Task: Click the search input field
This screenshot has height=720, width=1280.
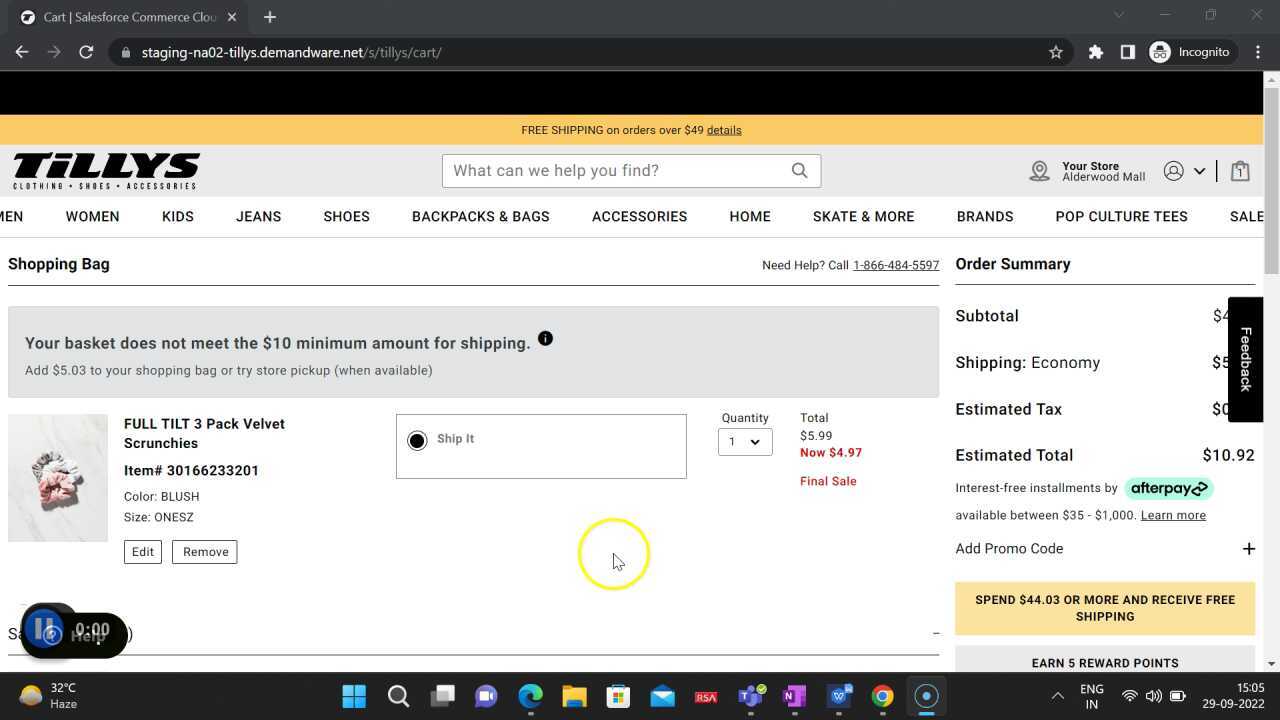Action: tap(615, 171)
